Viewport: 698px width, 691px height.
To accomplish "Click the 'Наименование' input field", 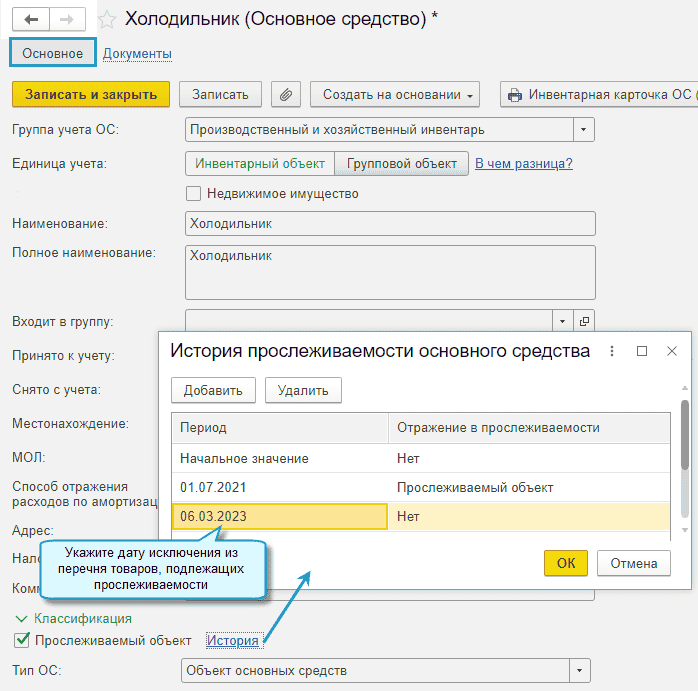I will click(390, 224).
